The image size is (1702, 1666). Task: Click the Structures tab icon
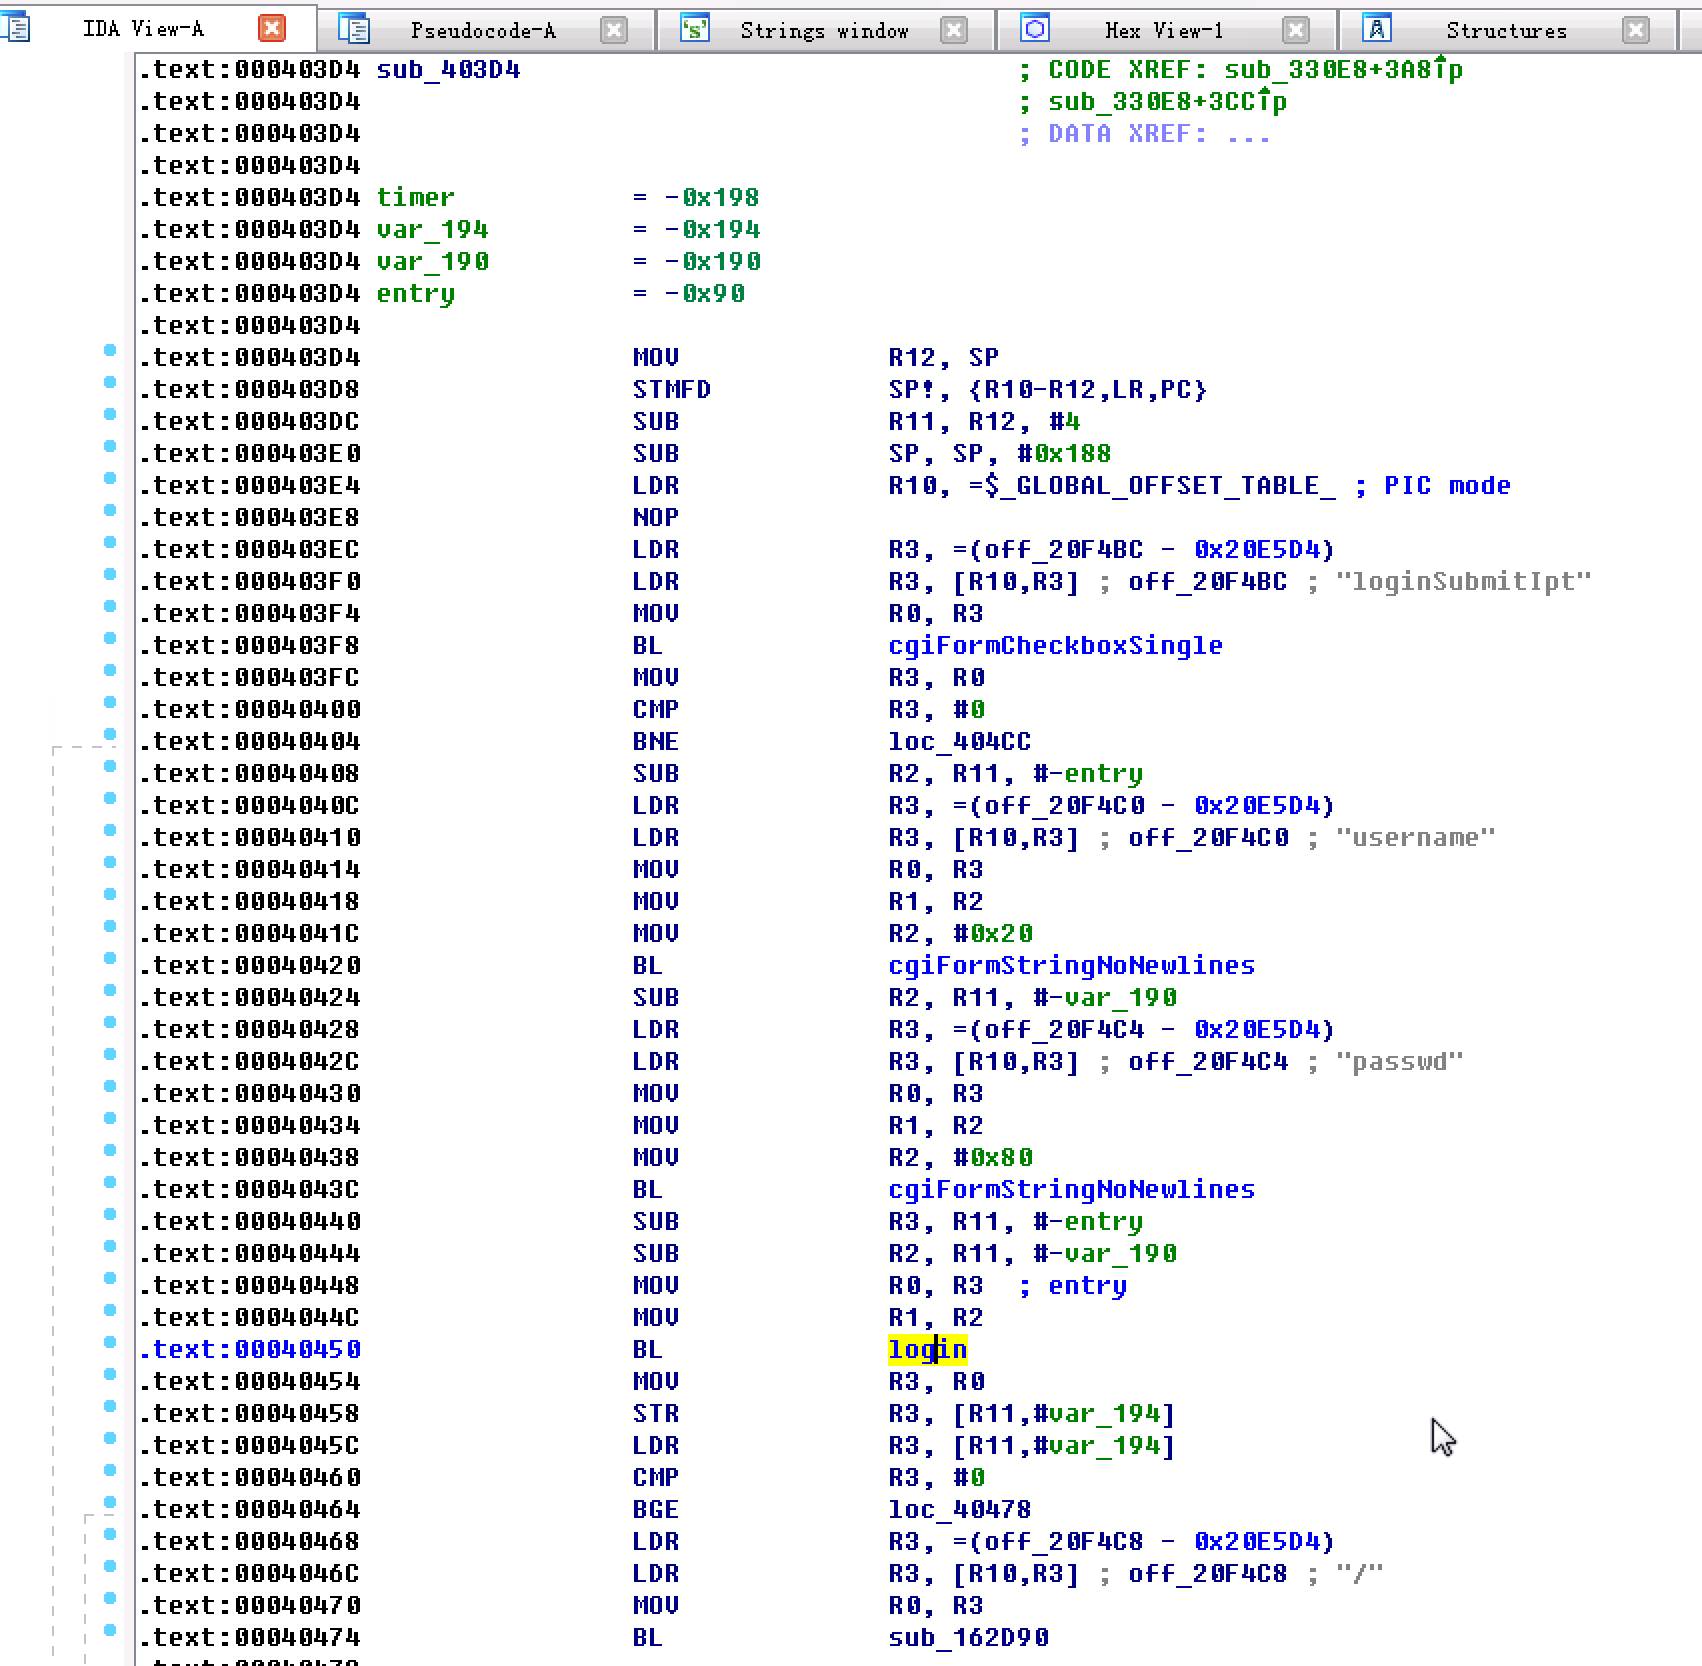pyautogui.click(x=1377, y=29)
